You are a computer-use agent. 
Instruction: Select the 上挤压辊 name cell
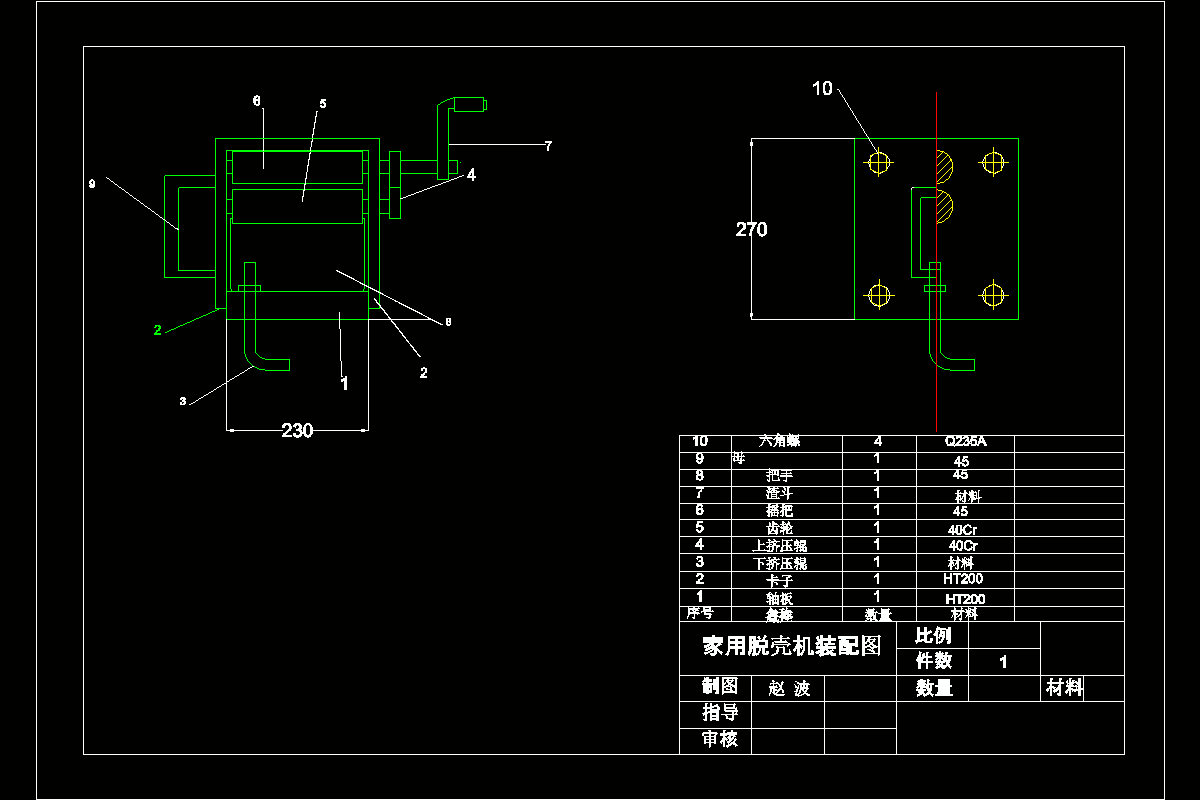click(x=780, y=546)
